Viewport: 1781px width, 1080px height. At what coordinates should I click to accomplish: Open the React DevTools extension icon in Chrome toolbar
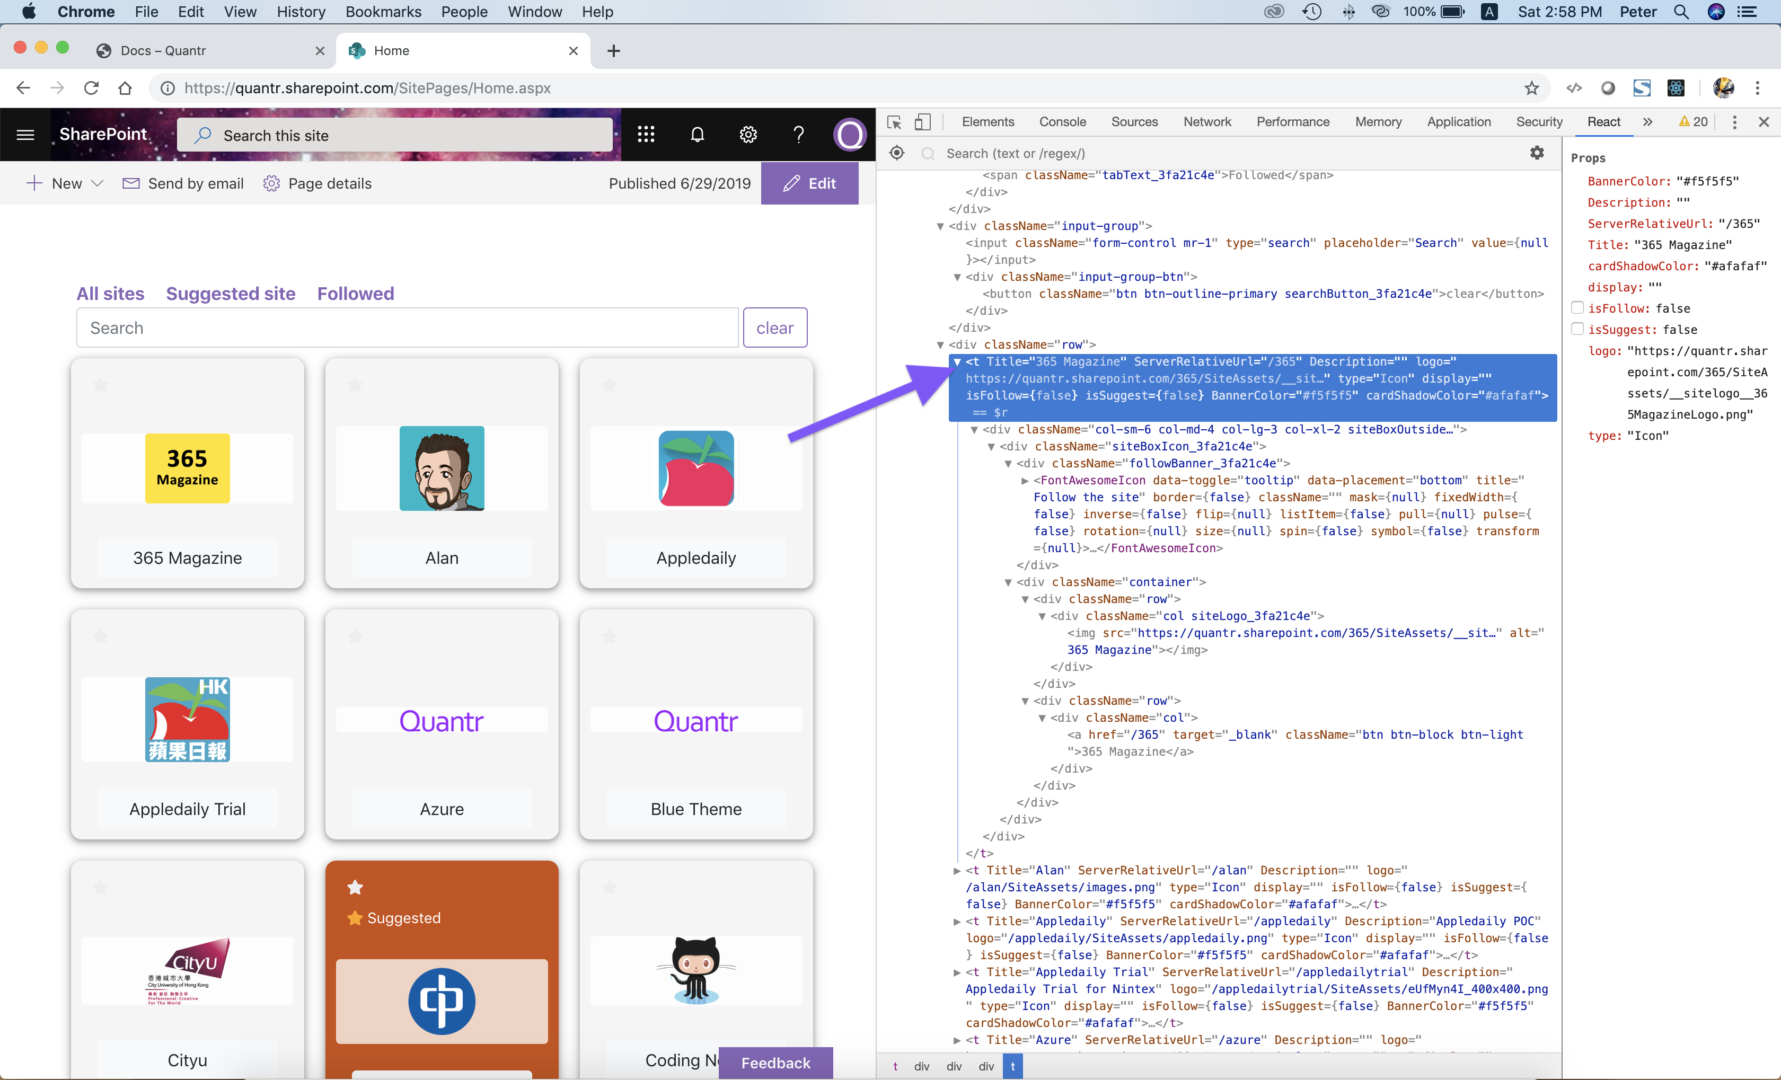tap(1677, 88)
